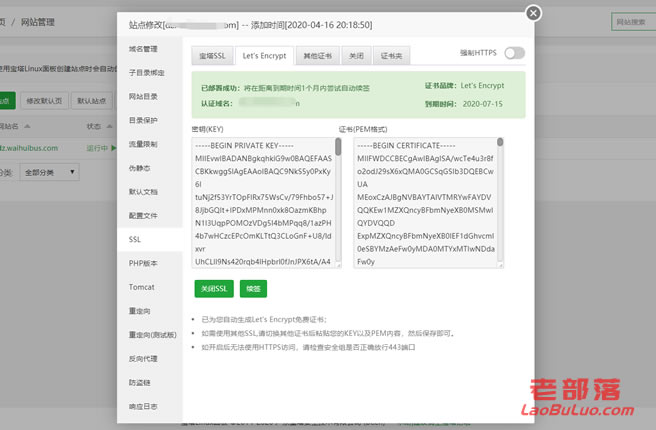
Task: Switch to the 宝塔SSL tab
Action: pyautogui.click(x=212, y=56)
